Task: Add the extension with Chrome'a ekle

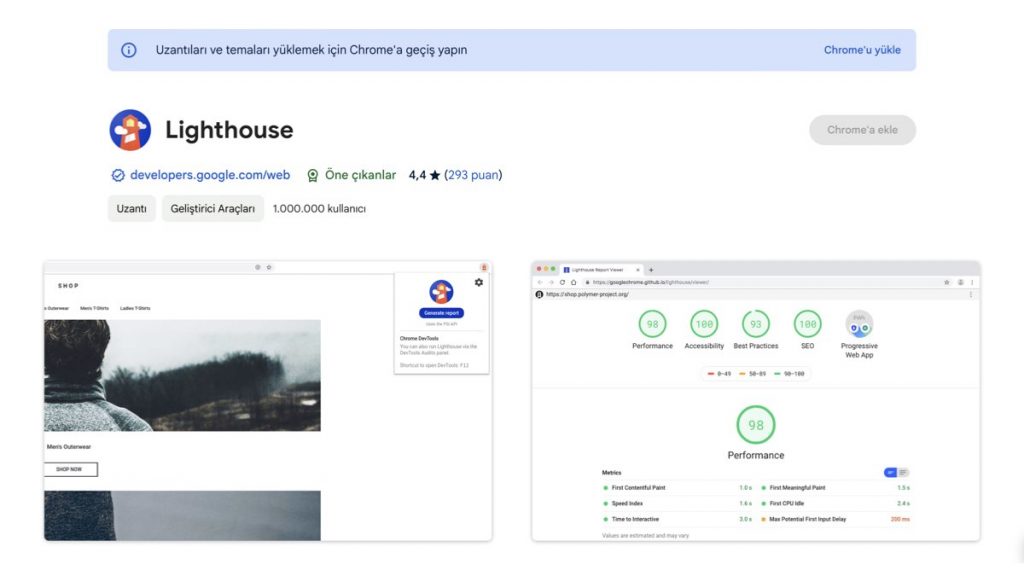Action: click(862, 130)
